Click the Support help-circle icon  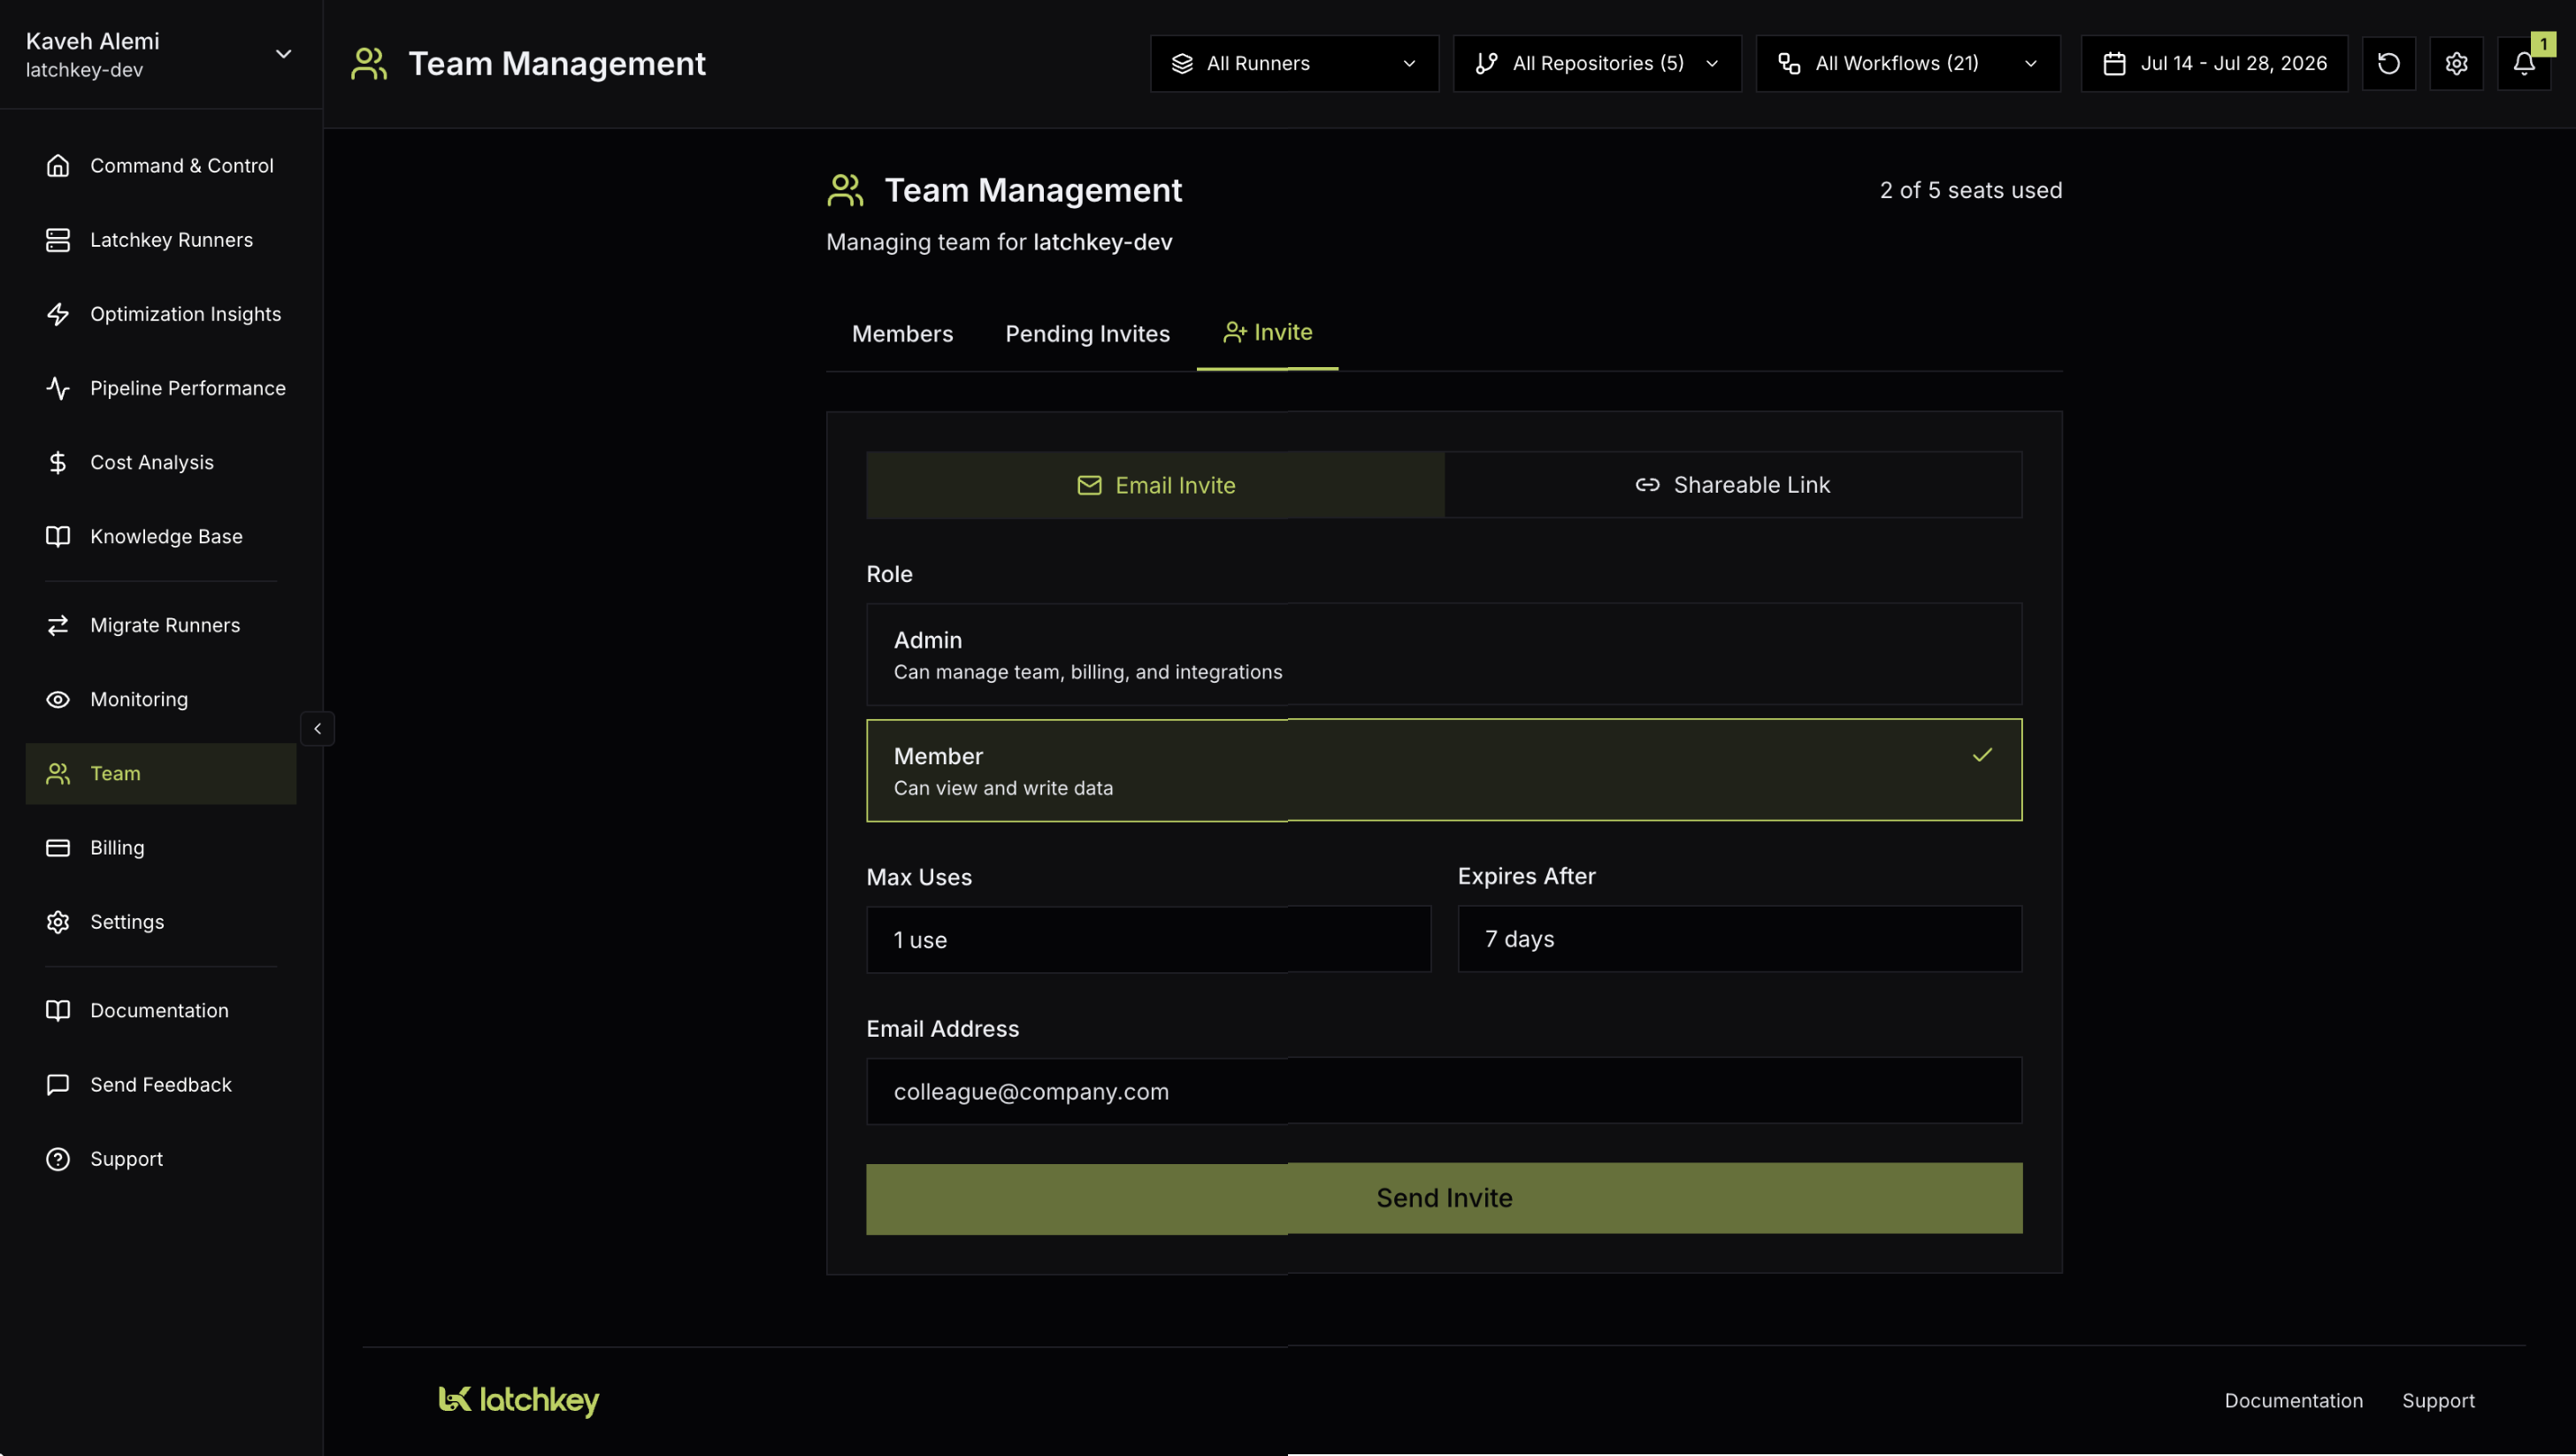pyautogui.click(x=58, y=1158)
